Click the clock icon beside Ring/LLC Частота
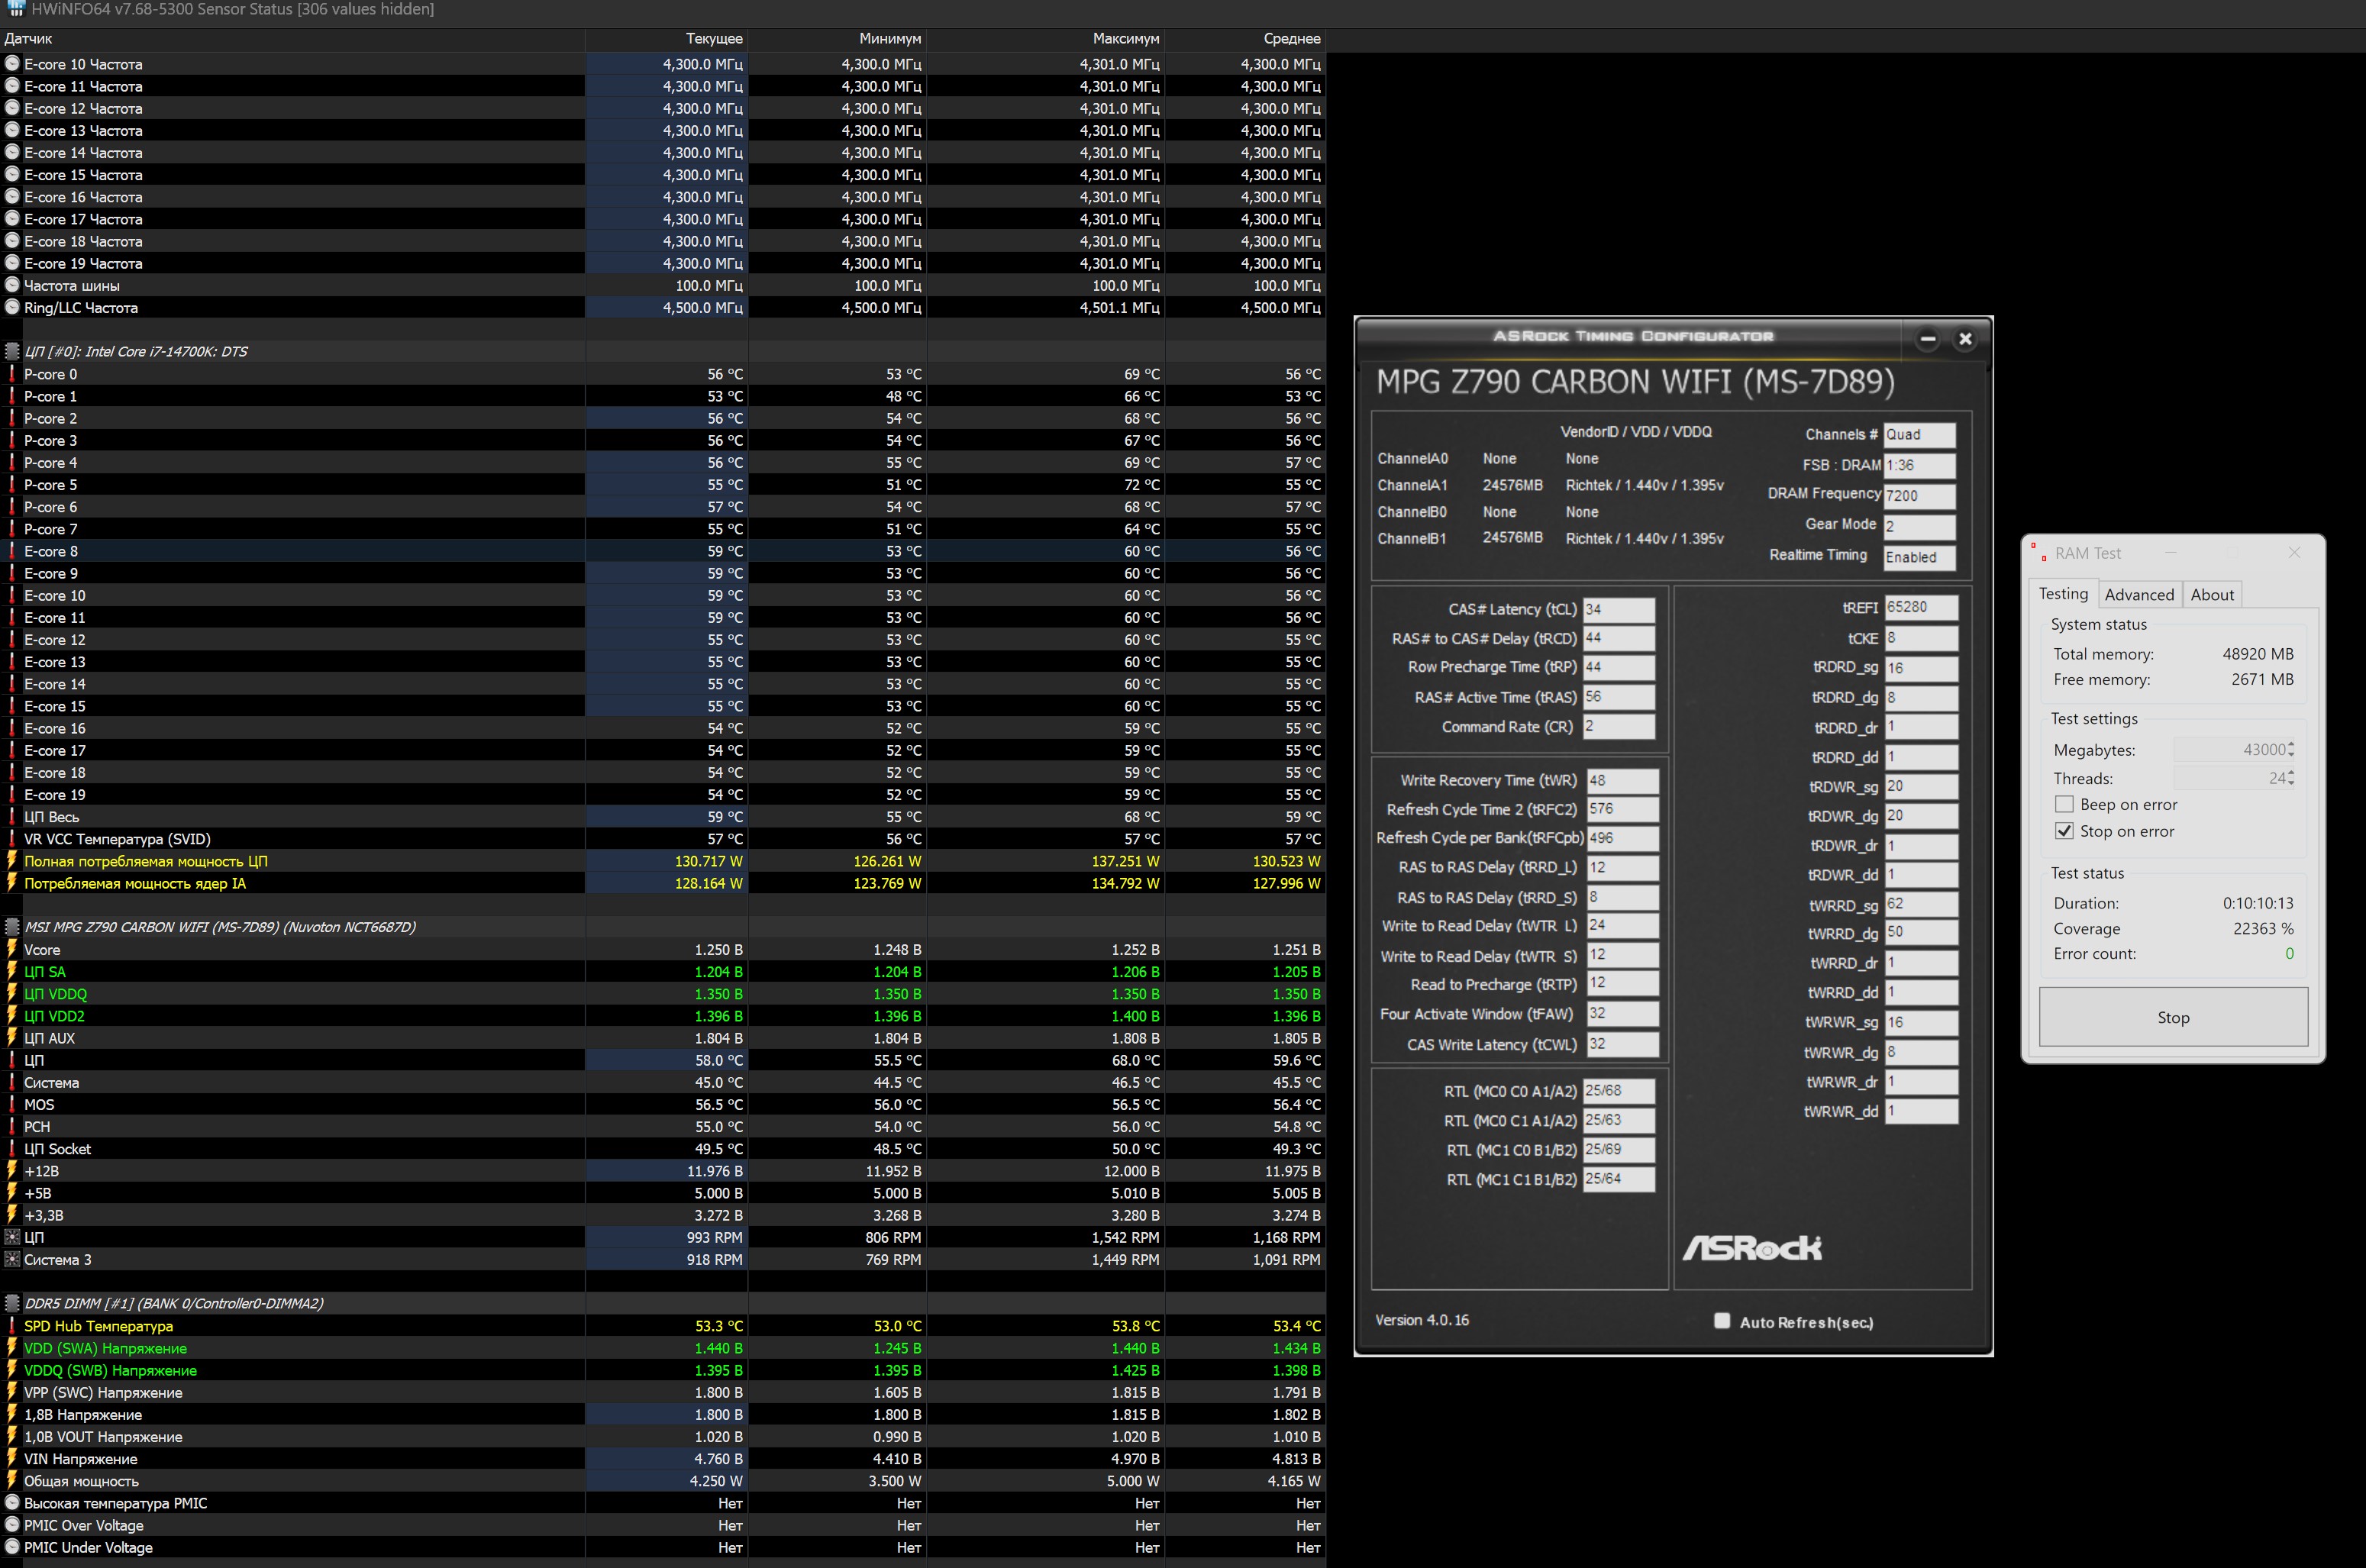Image resolution: width=2366 pixels, height=1568 pixels. [12, 307]
